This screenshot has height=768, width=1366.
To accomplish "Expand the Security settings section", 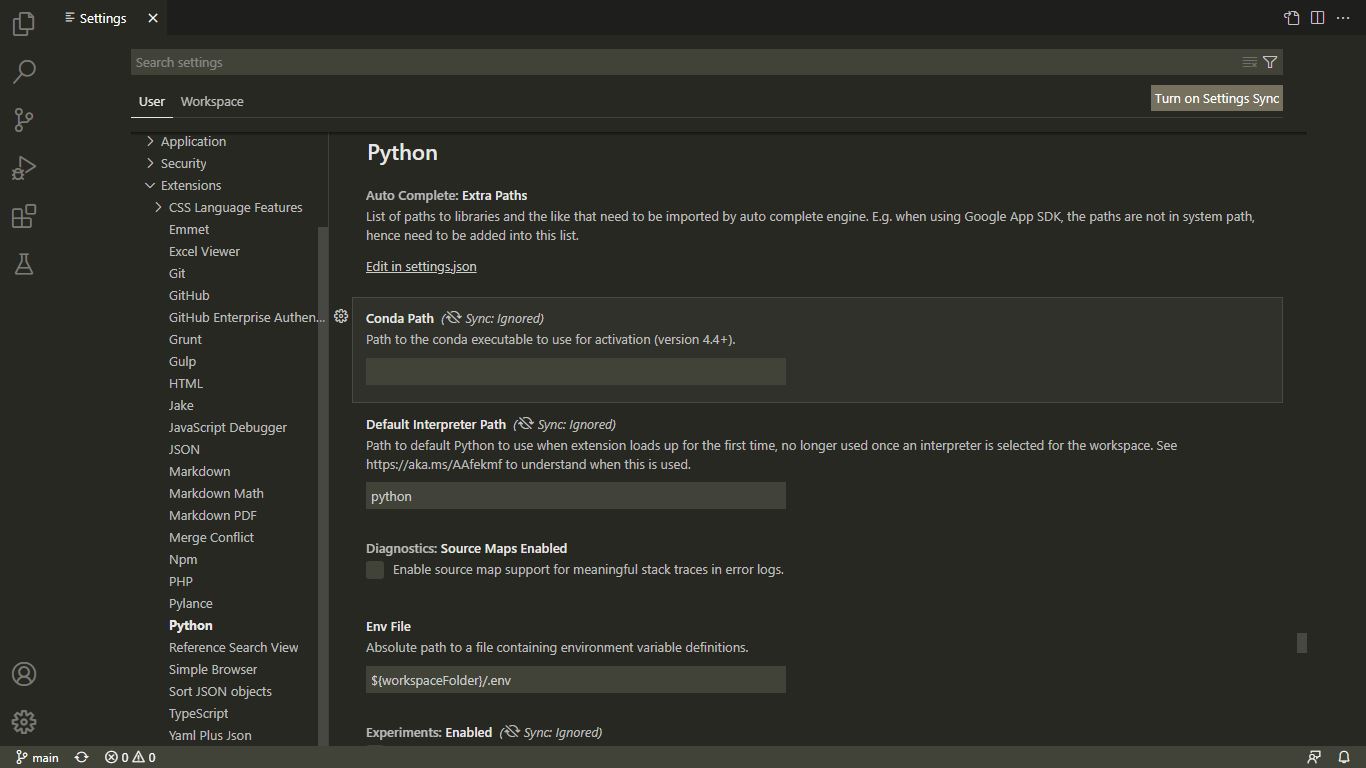I will click(186, 163).
